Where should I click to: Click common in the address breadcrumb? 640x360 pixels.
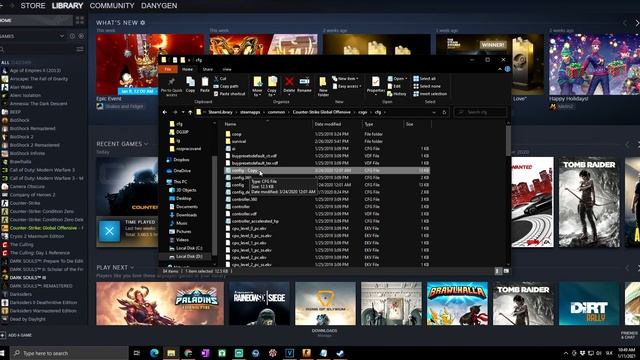pos(276,112)
